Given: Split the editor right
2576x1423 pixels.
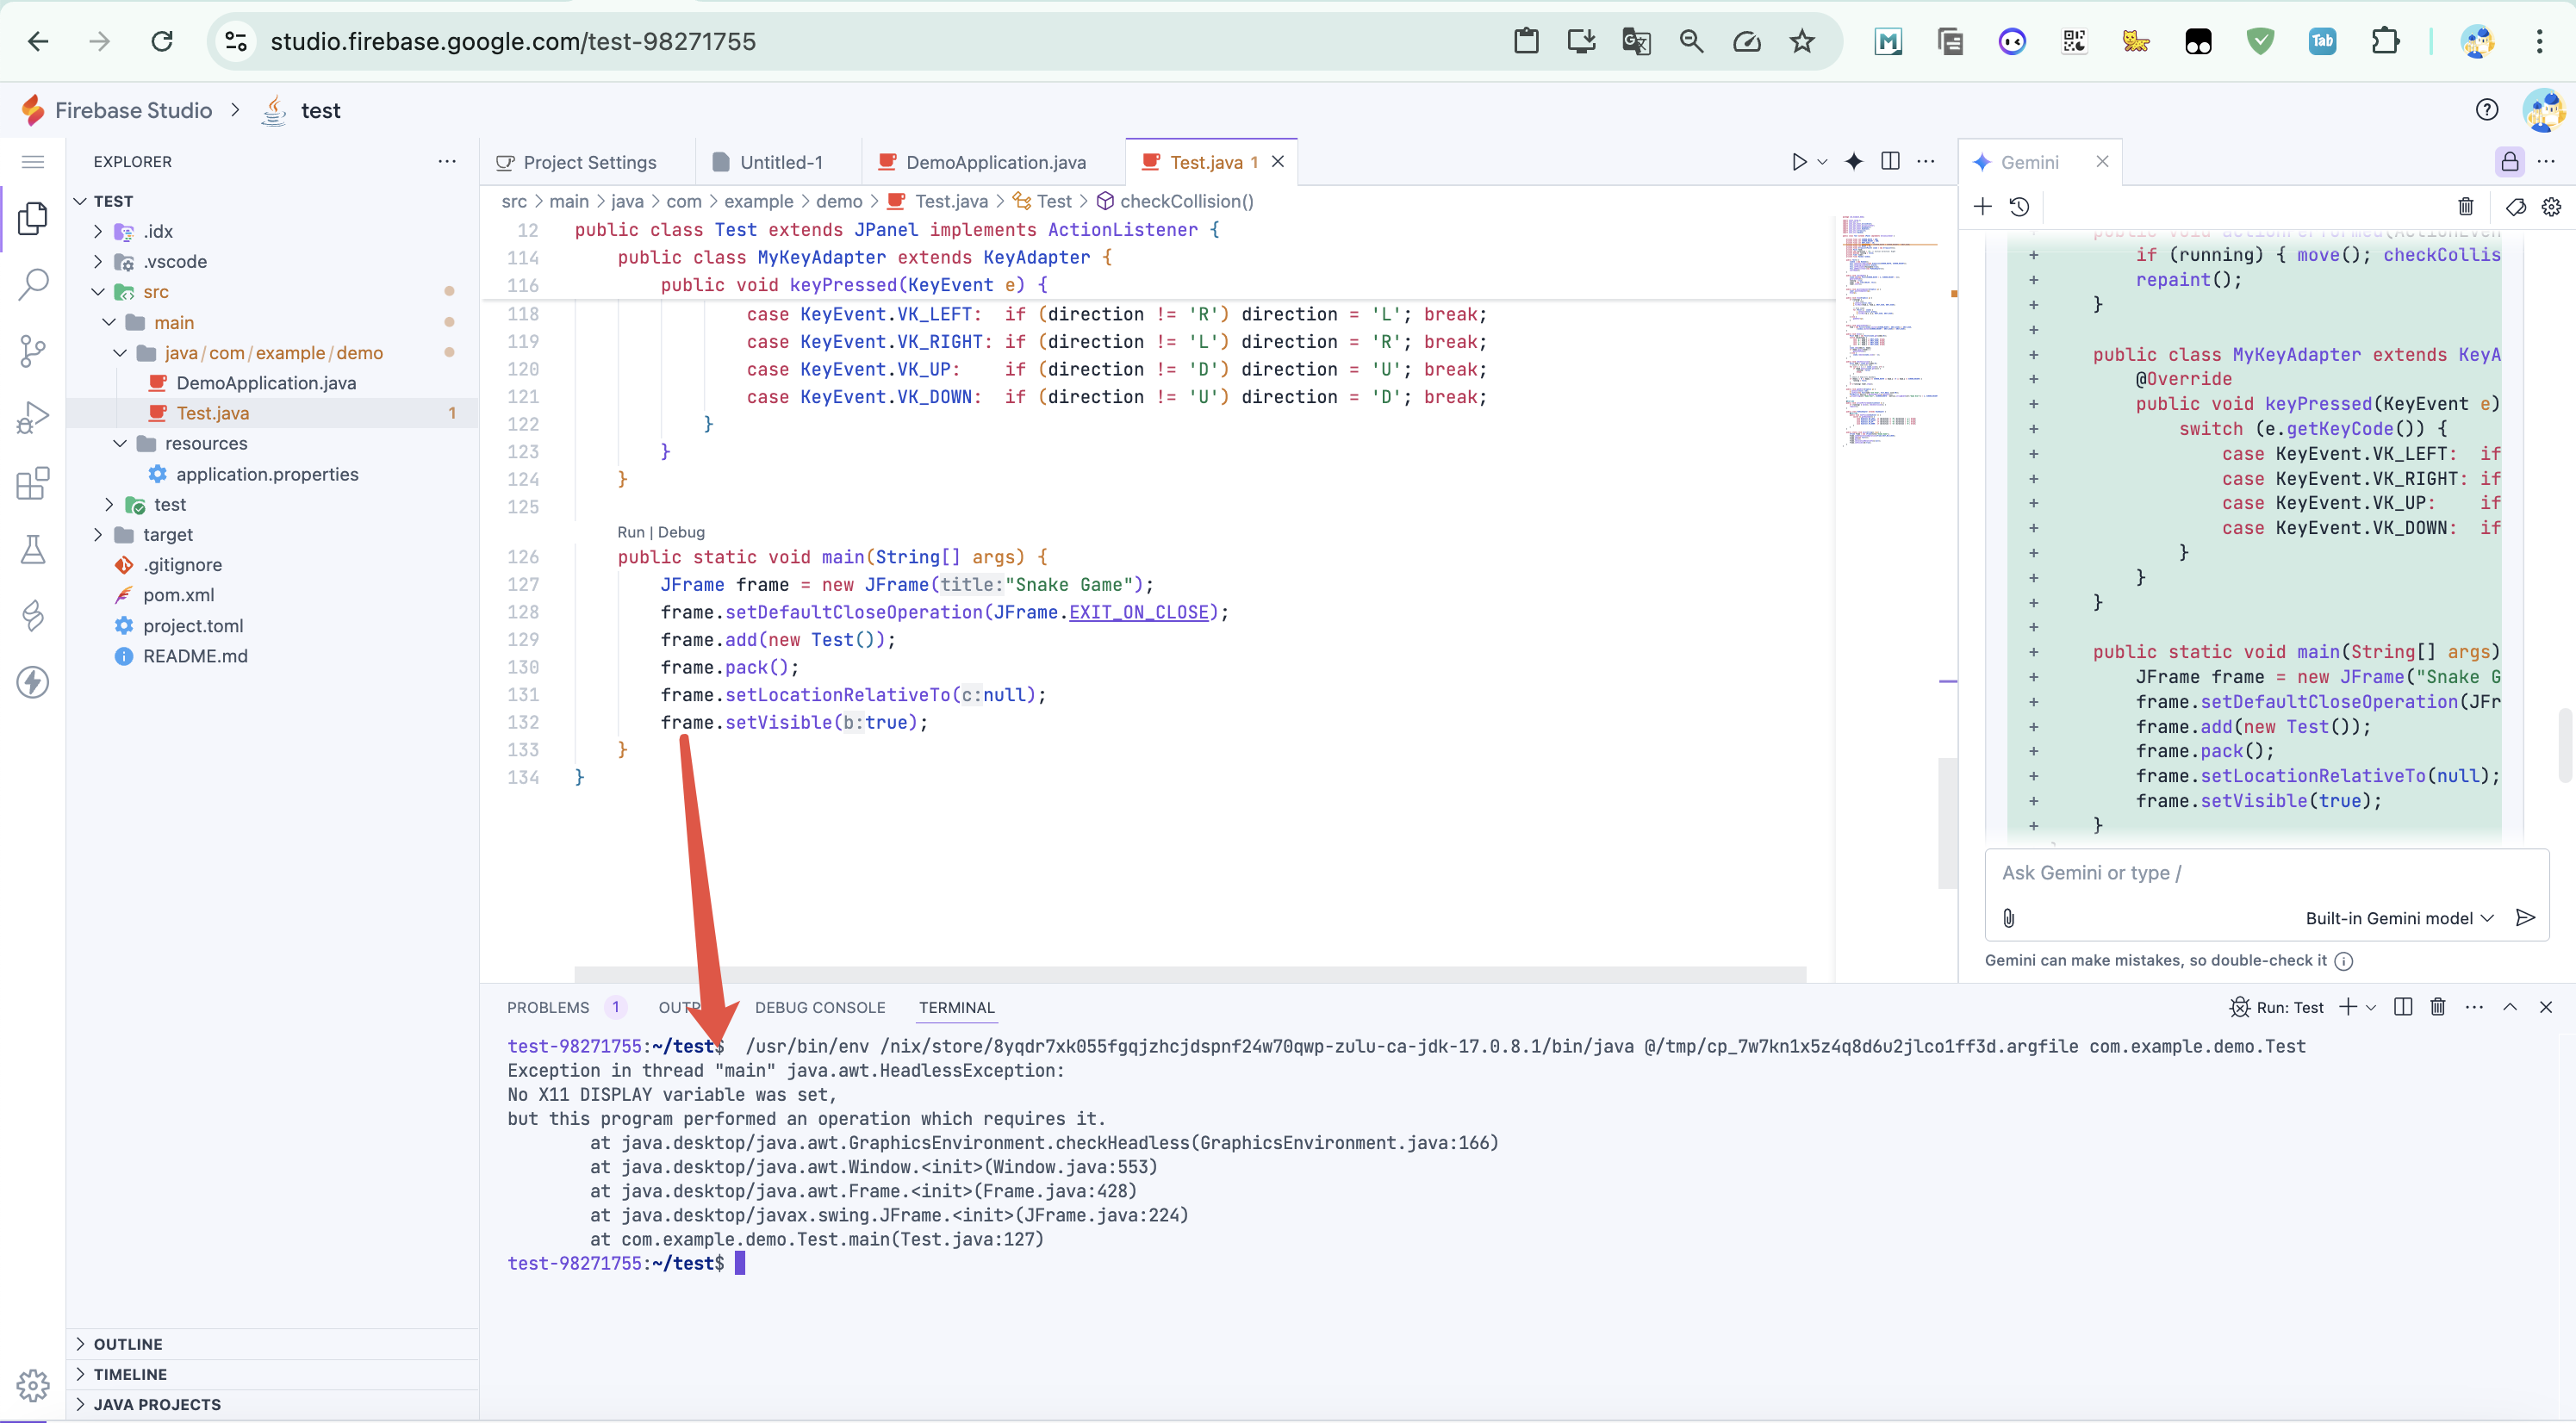Looking at the screenshot, I should click(1890, 162).
